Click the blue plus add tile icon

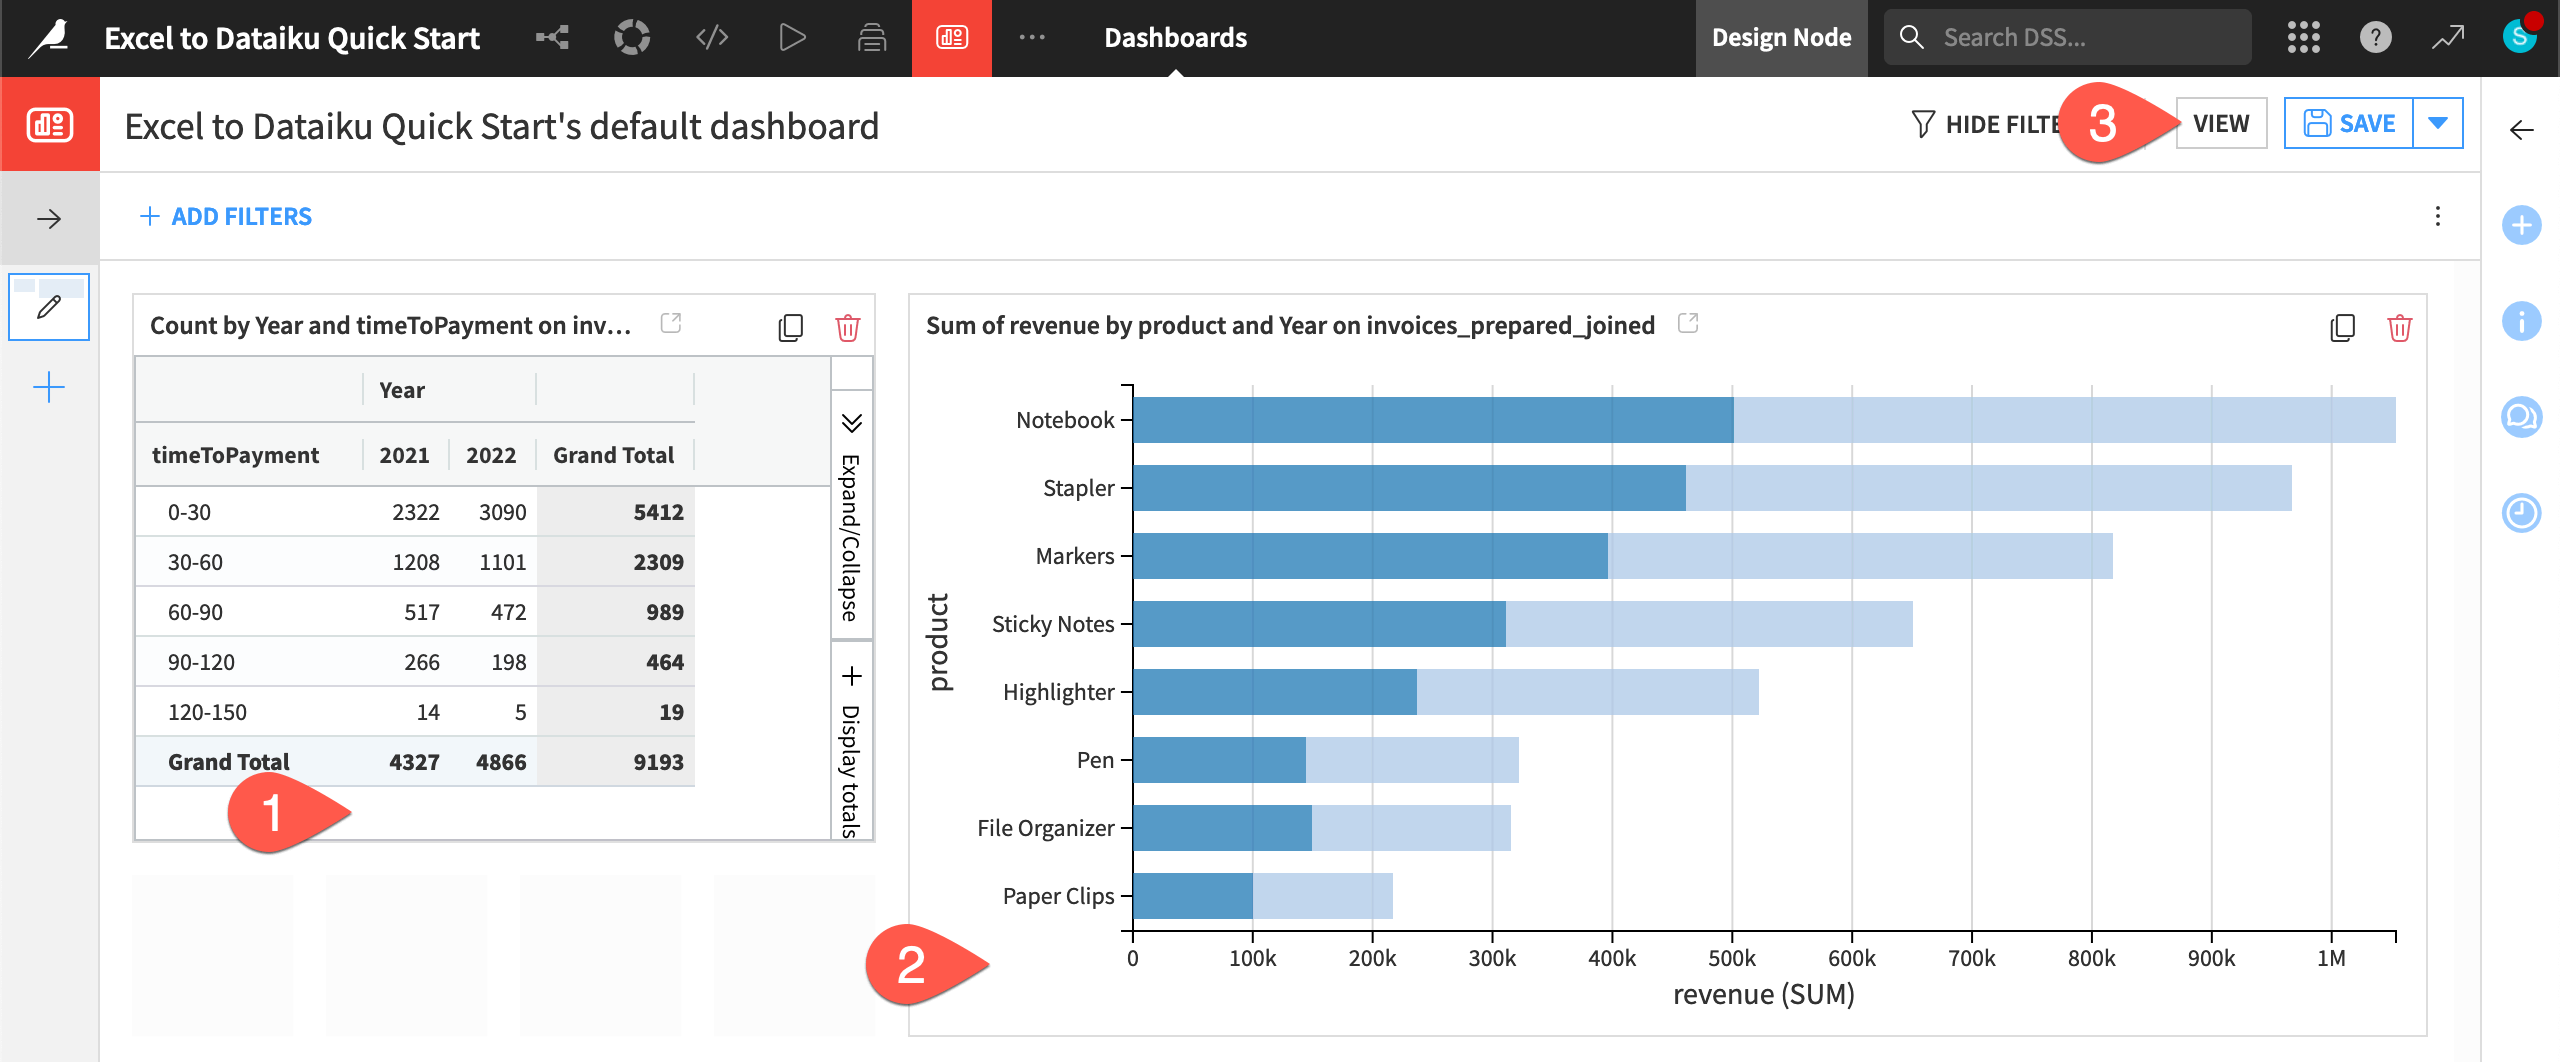[x=2521, y=225]
